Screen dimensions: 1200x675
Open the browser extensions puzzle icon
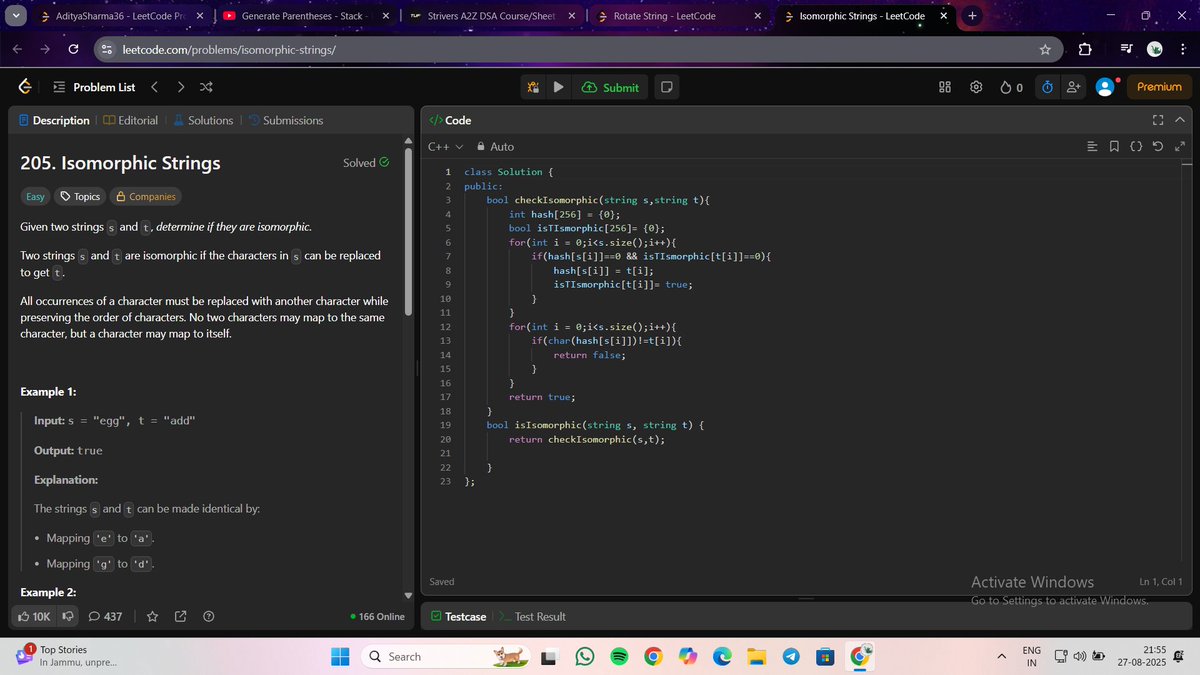[1086, 49]
